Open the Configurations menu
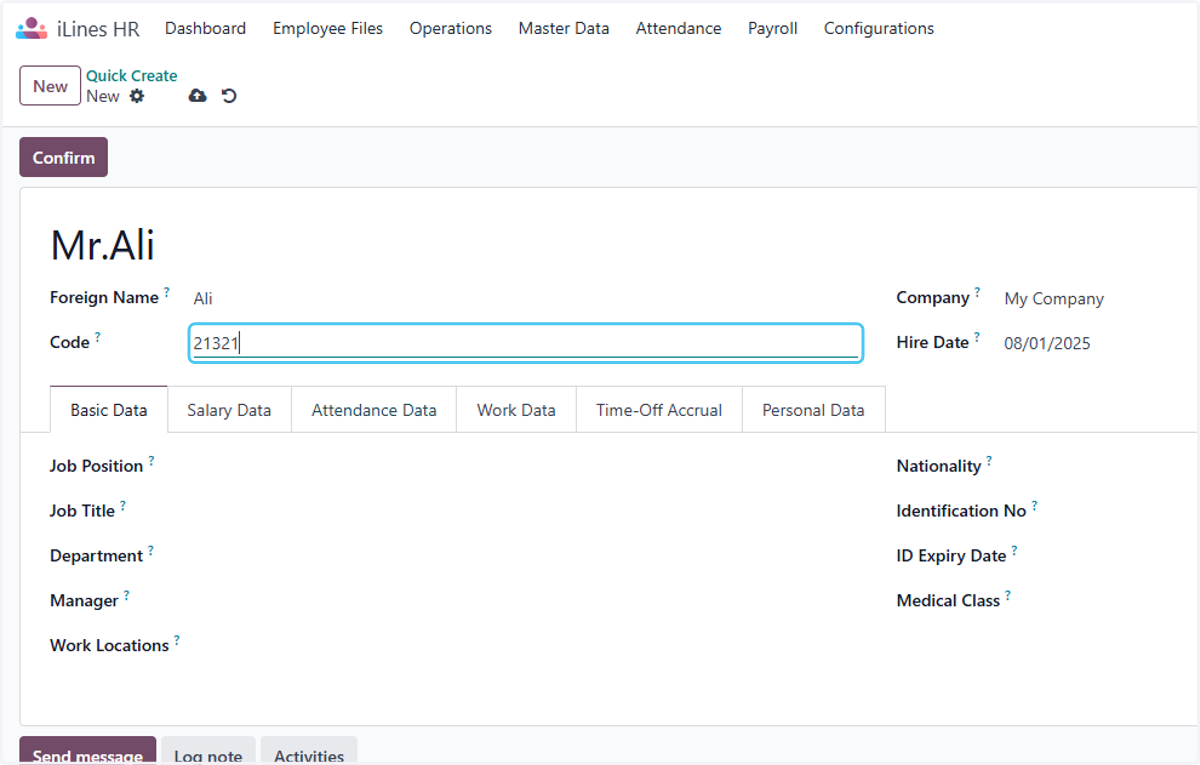Viewport: 1200px width, 765px height. tap(879, 29)
